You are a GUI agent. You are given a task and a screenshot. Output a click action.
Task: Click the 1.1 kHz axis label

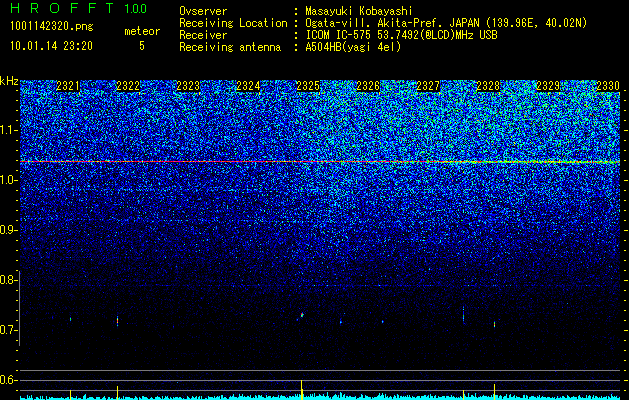pyautogui.click(x=9, y=130)
